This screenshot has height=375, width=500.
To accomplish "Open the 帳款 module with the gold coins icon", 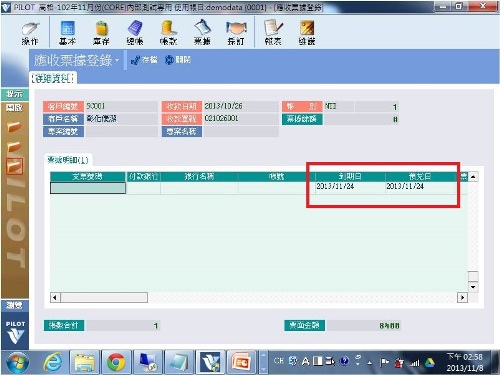I will coord(168,33).
